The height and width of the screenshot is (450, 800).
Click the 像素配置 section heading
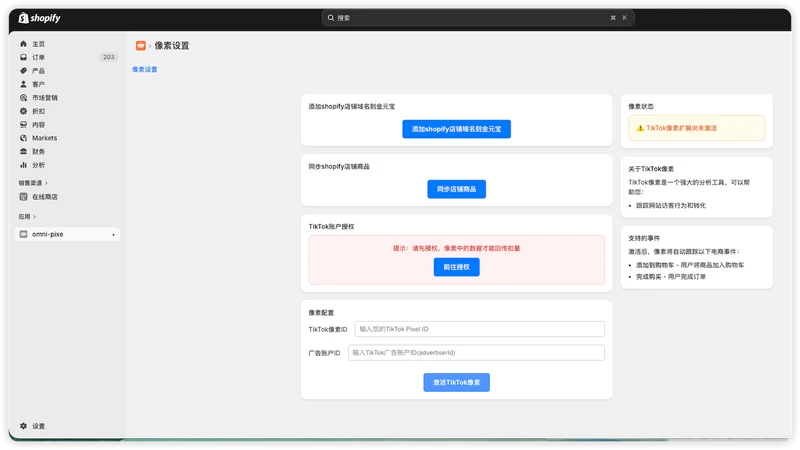(321, 313)
